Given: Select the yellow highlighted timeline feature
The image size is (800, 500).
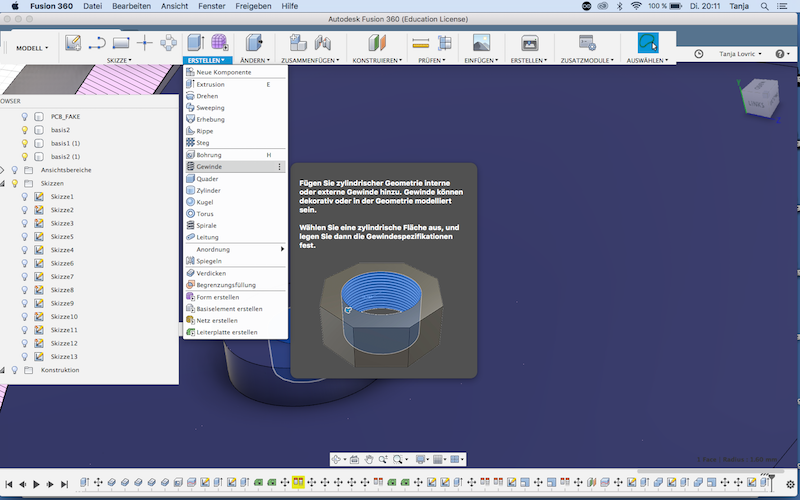Looking at the screenshot, I should pos(298,482).
